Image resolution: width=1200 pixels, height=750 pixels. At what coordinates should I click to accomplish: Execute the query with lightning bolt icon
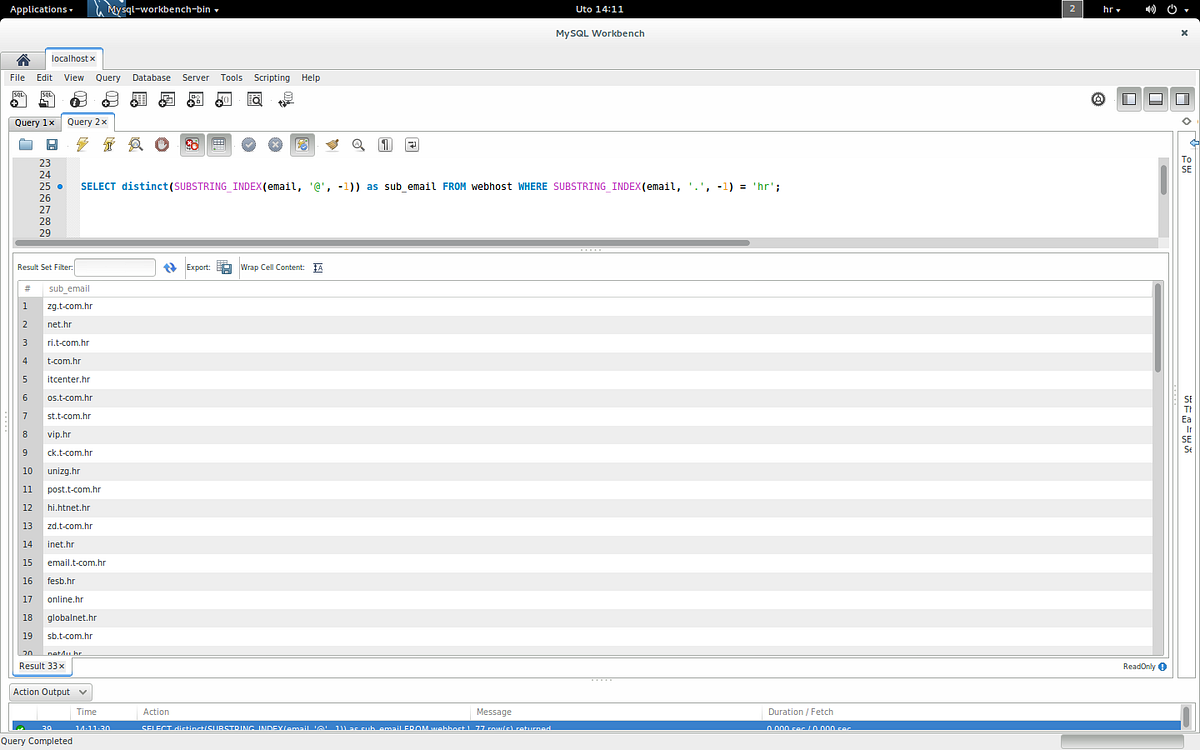click(x=82, y=145)
